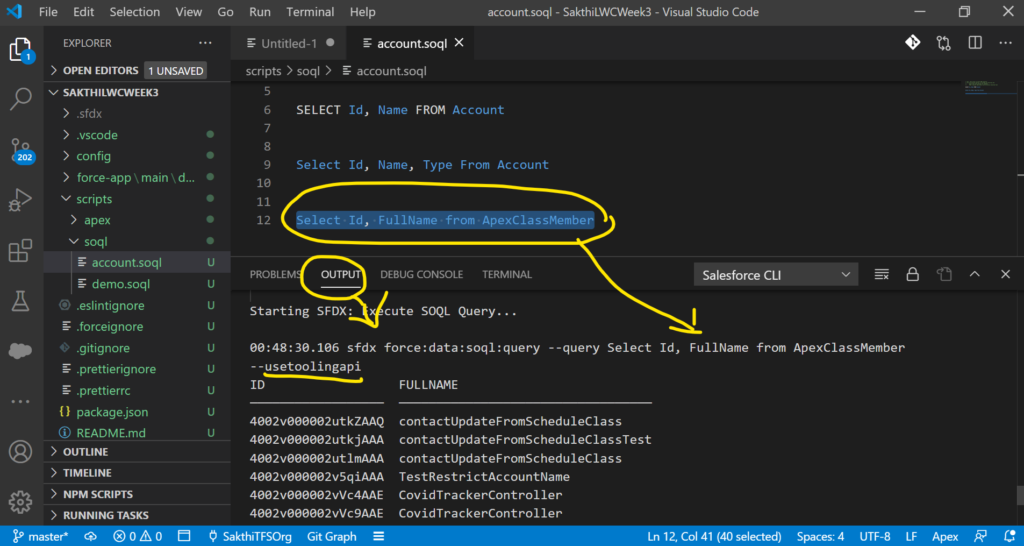Click the Run and Debug icon
1024x546 pixels.
tap(21, 200)
